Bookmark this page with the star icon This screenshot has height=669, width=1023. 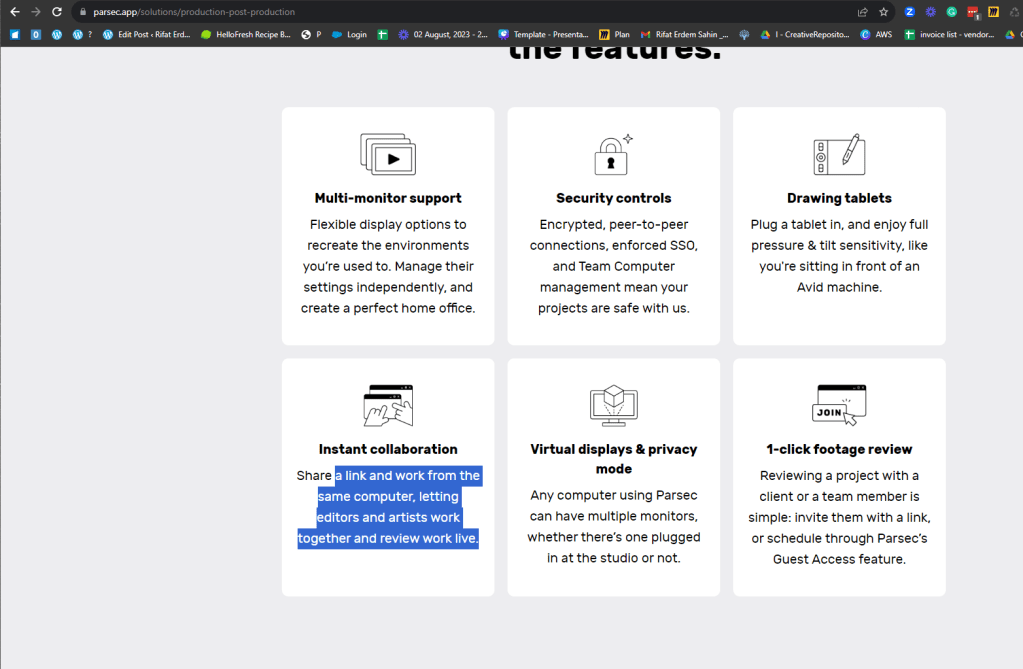[883, 12]
